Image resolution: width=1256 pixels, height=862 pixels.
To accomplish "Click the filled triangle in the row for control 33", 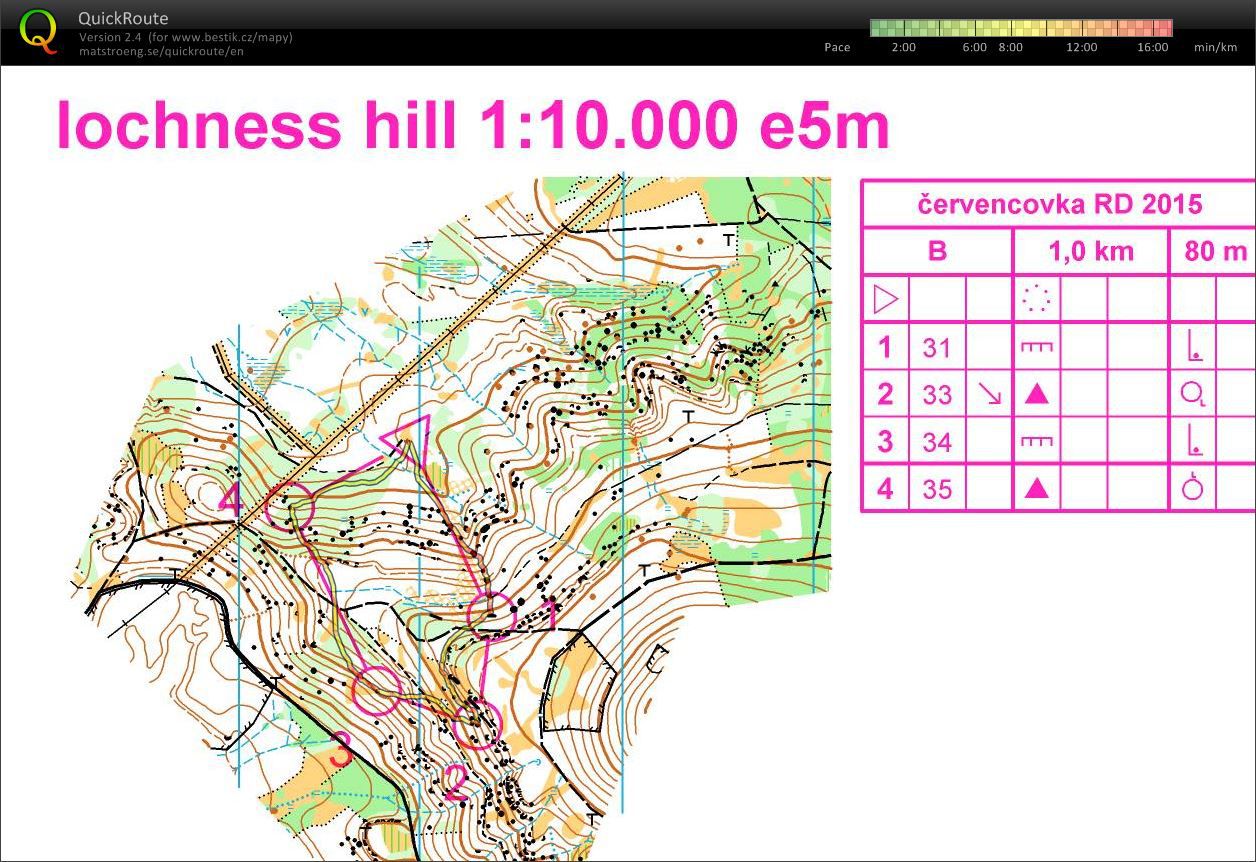I will pyautogui.click(x=1037, y=394).
